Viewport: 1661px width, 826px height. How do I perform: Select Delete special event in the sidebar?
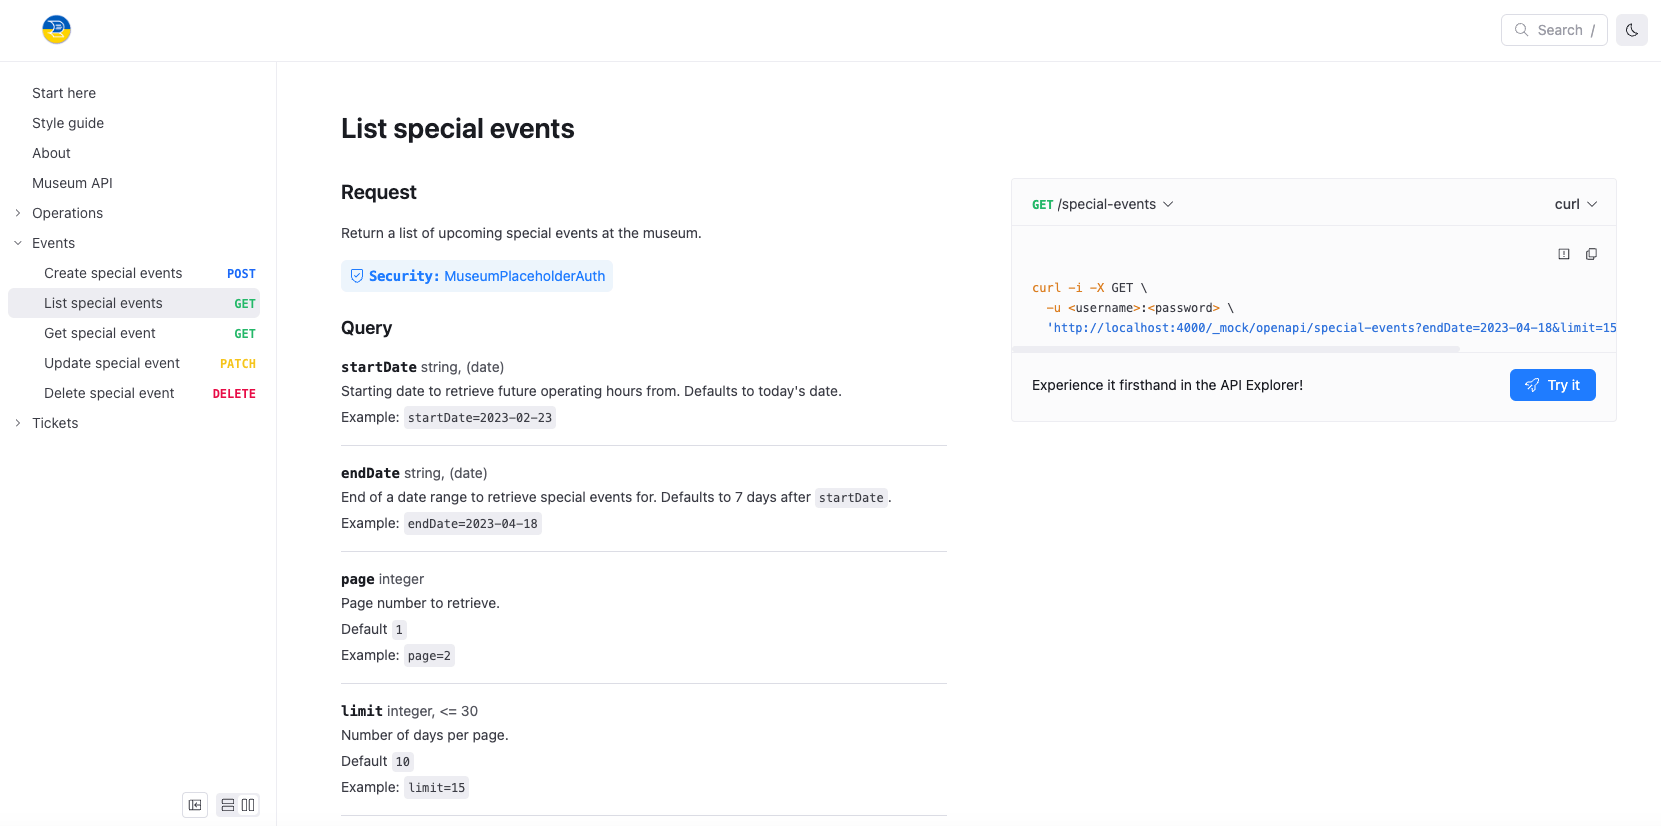coord(109,393)
